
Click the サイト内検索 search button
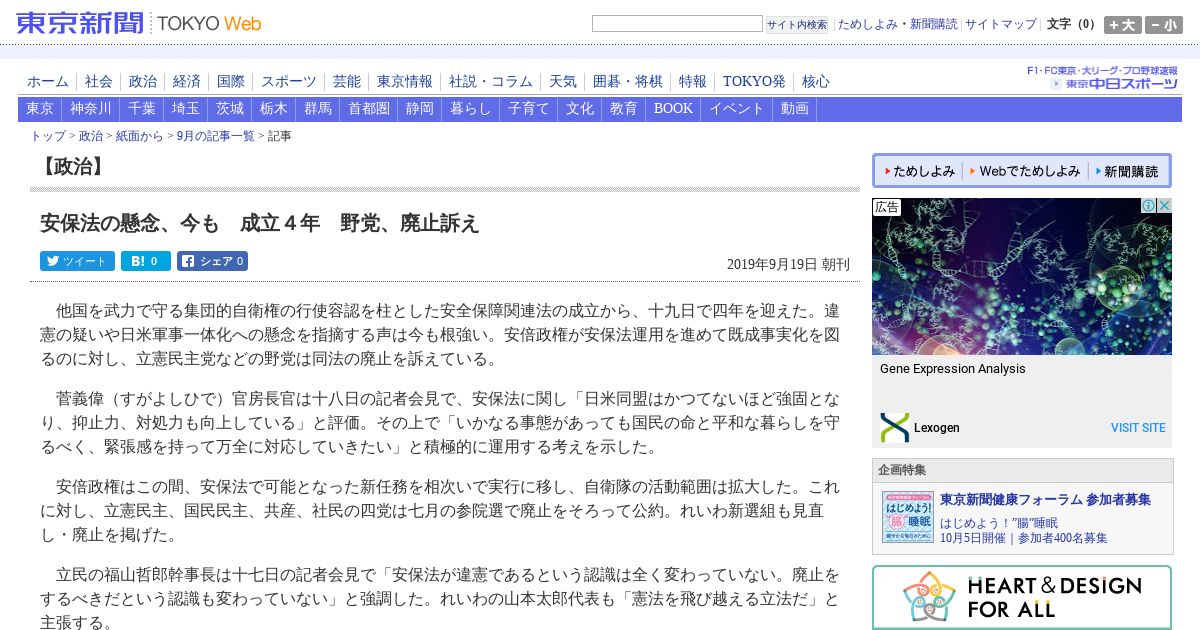click(x=797, y=25)
